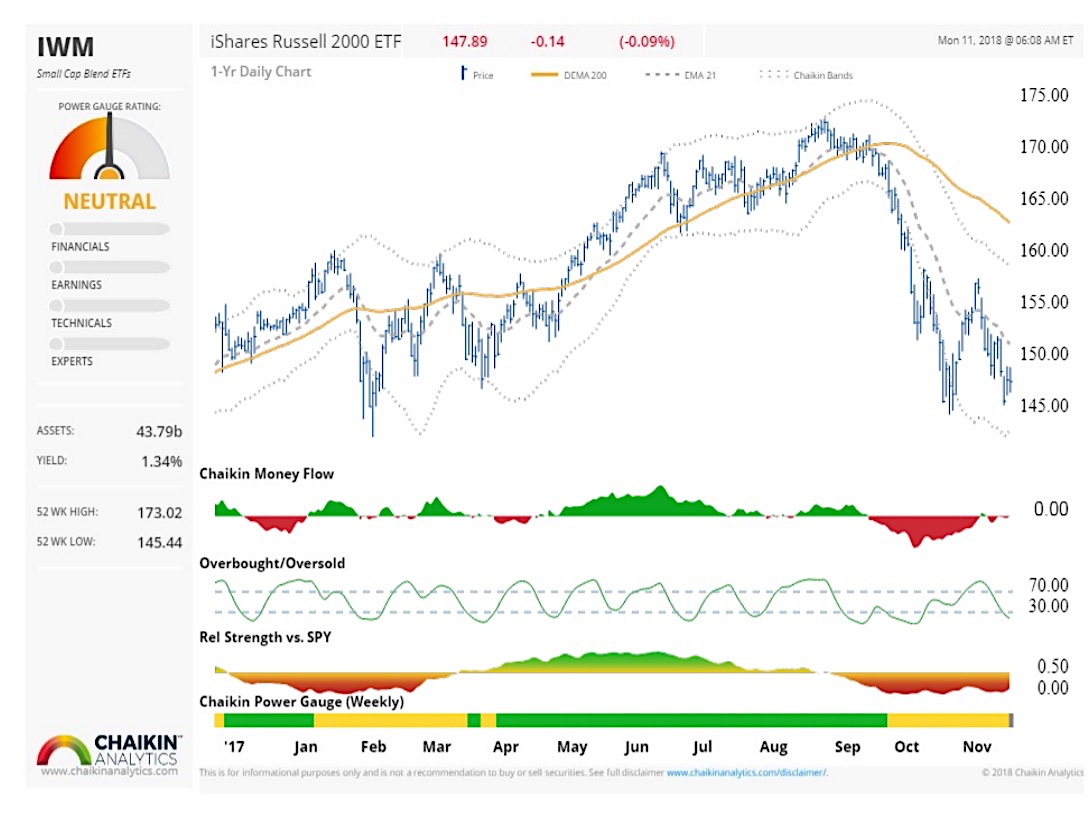Click the 165.00 price axis label
This screenshot has height=822, width=1091.
(x=1044, y=199)
